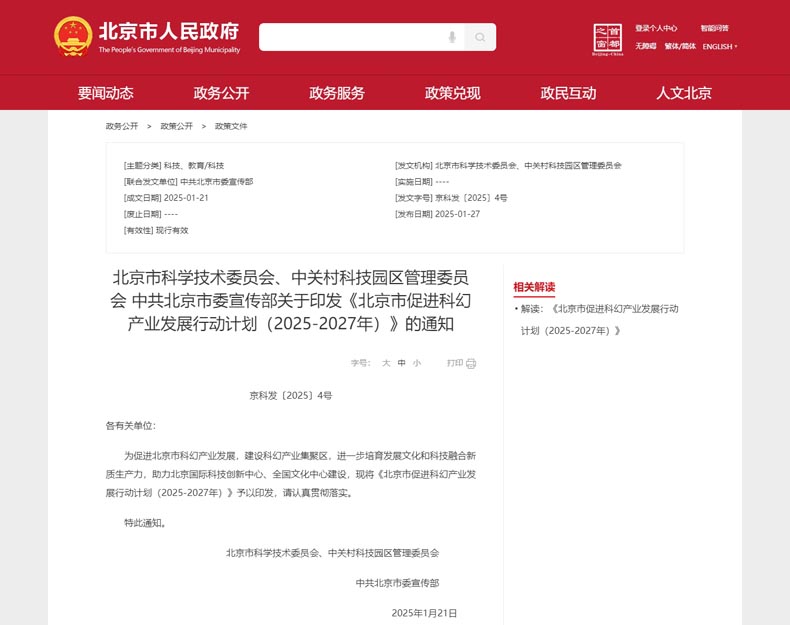
Task: Open the 解读 related interpretation link
Action: tap(600, 319)
